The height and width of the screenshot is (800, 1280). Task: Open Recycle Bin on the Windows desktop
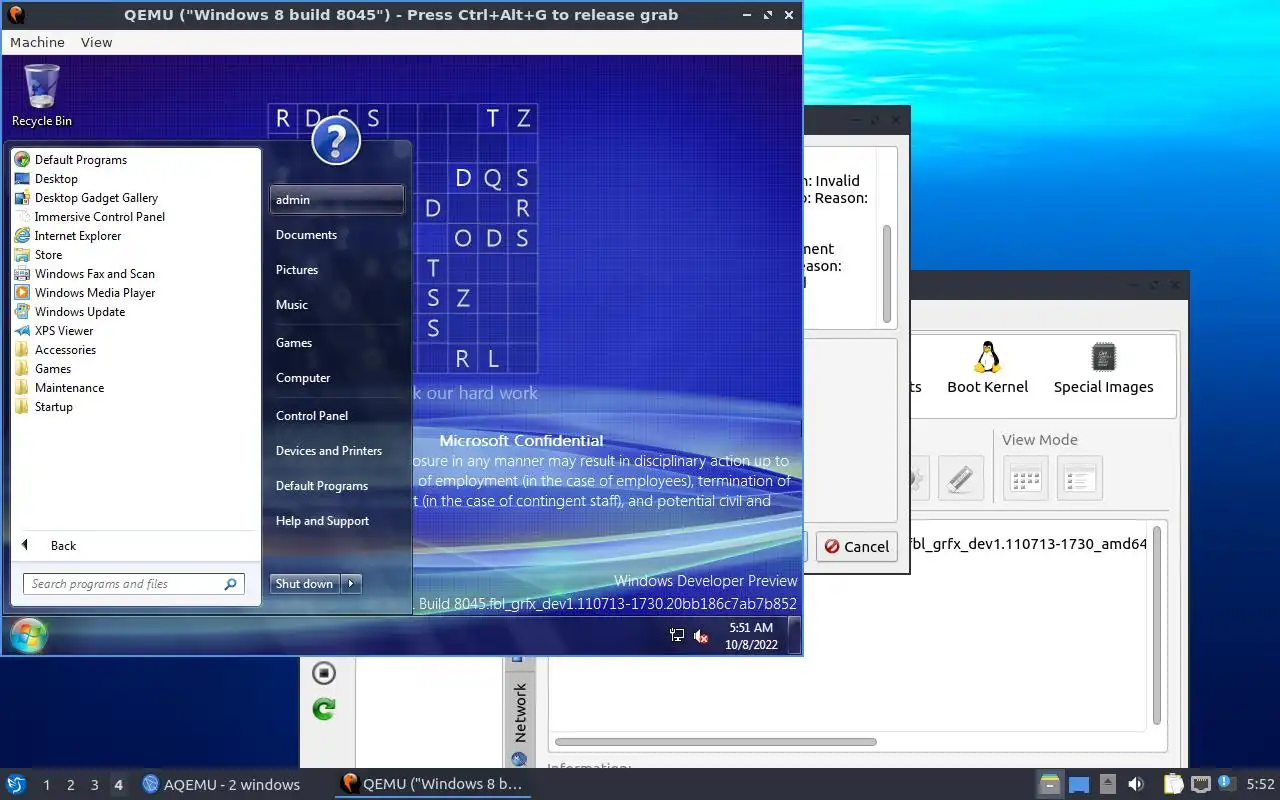[42, 96]
